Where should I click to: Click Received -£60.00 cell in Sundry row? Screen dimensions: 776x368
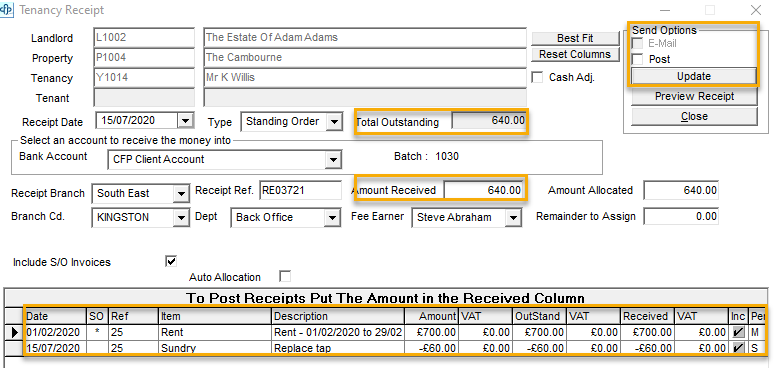(x=647, y=348)
